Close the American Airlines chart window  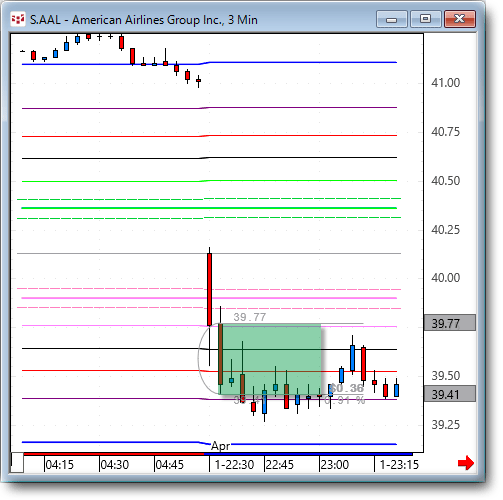[460, 19]
